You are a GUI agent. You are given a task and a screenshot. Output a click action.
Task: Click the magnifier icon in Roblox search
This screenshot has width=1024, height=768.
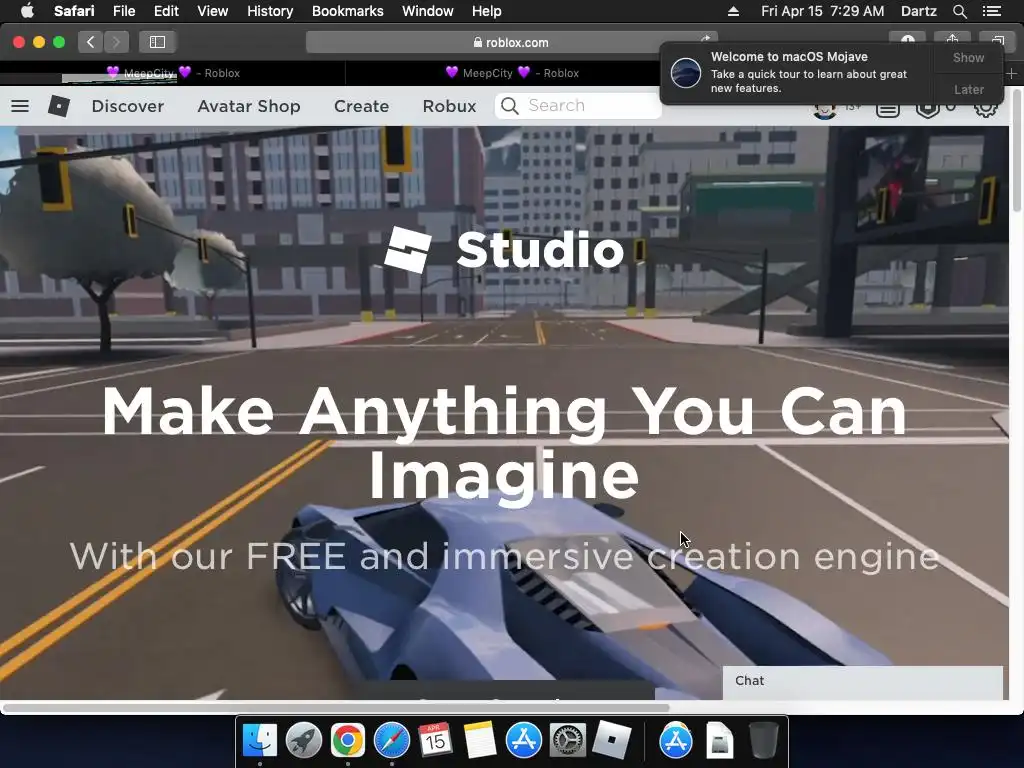tap(509, 106)
